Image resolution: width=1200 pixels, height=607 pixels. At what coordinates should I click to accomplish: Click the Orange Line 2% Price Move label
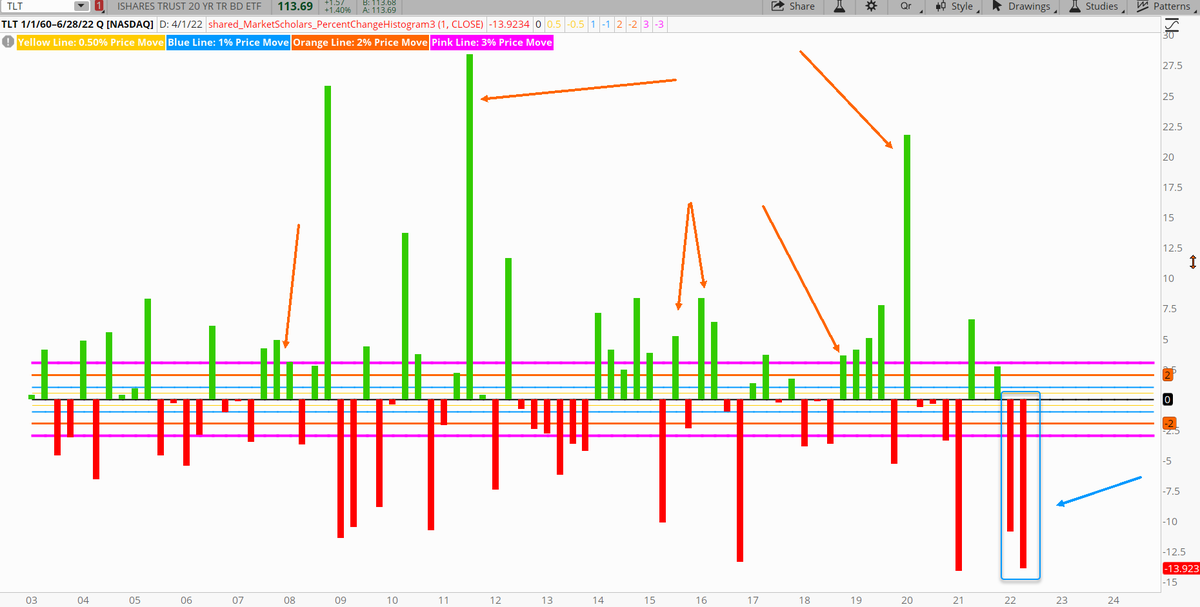360,43
